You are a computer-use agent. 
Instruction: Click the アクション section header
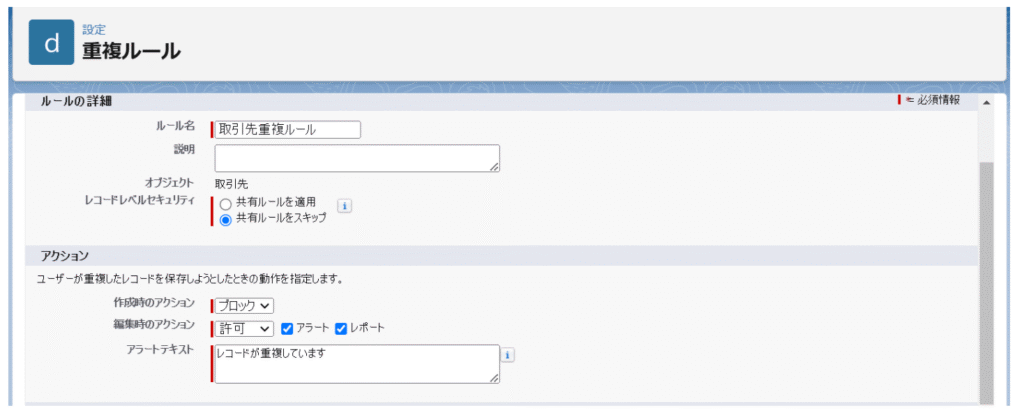tap(66, 256)
